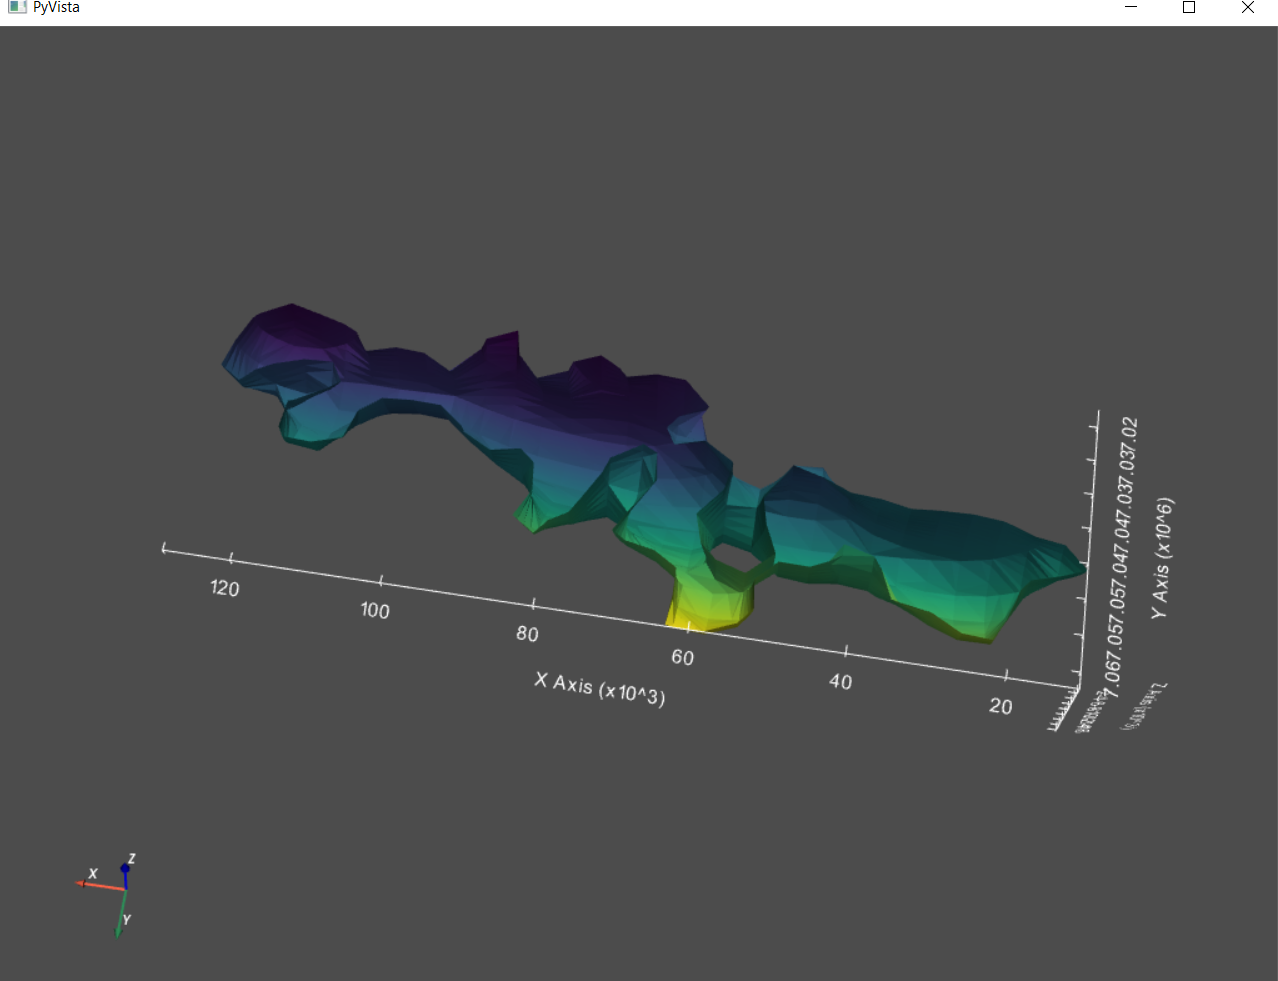Click the 60 tick mark label
This screenshot has height=981, width=1278.
click(x=681, y=657)
